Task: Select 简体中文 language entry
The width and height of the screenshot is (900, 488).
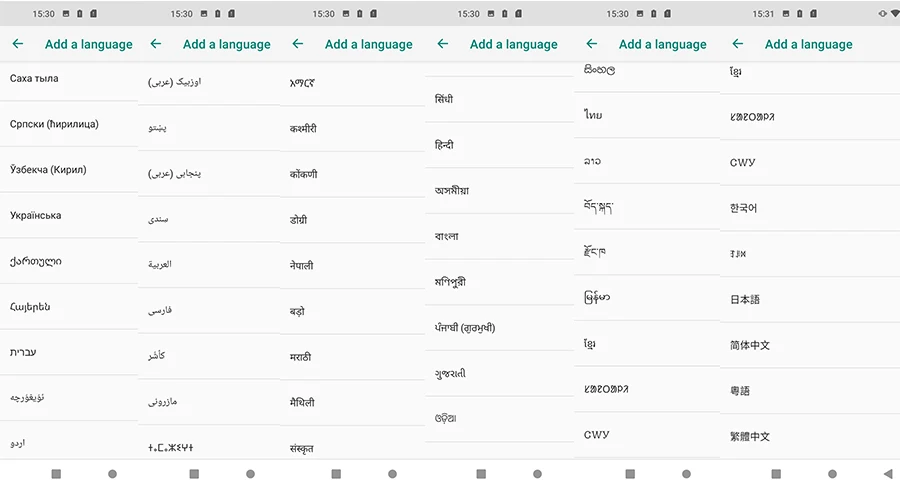Action: coord(810,345)
